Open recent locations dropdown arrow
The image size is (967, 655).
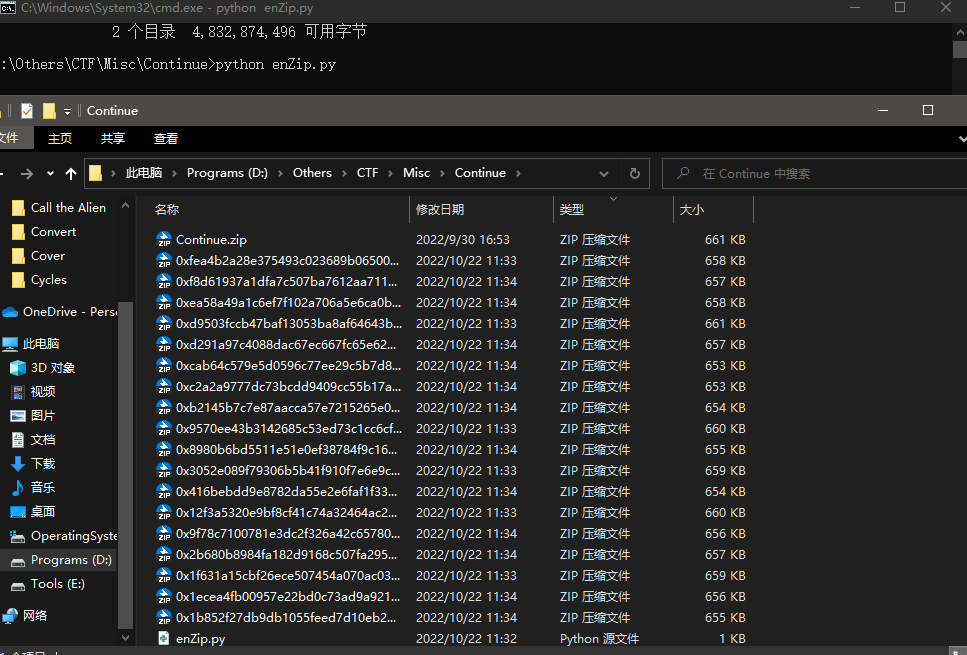50,173
